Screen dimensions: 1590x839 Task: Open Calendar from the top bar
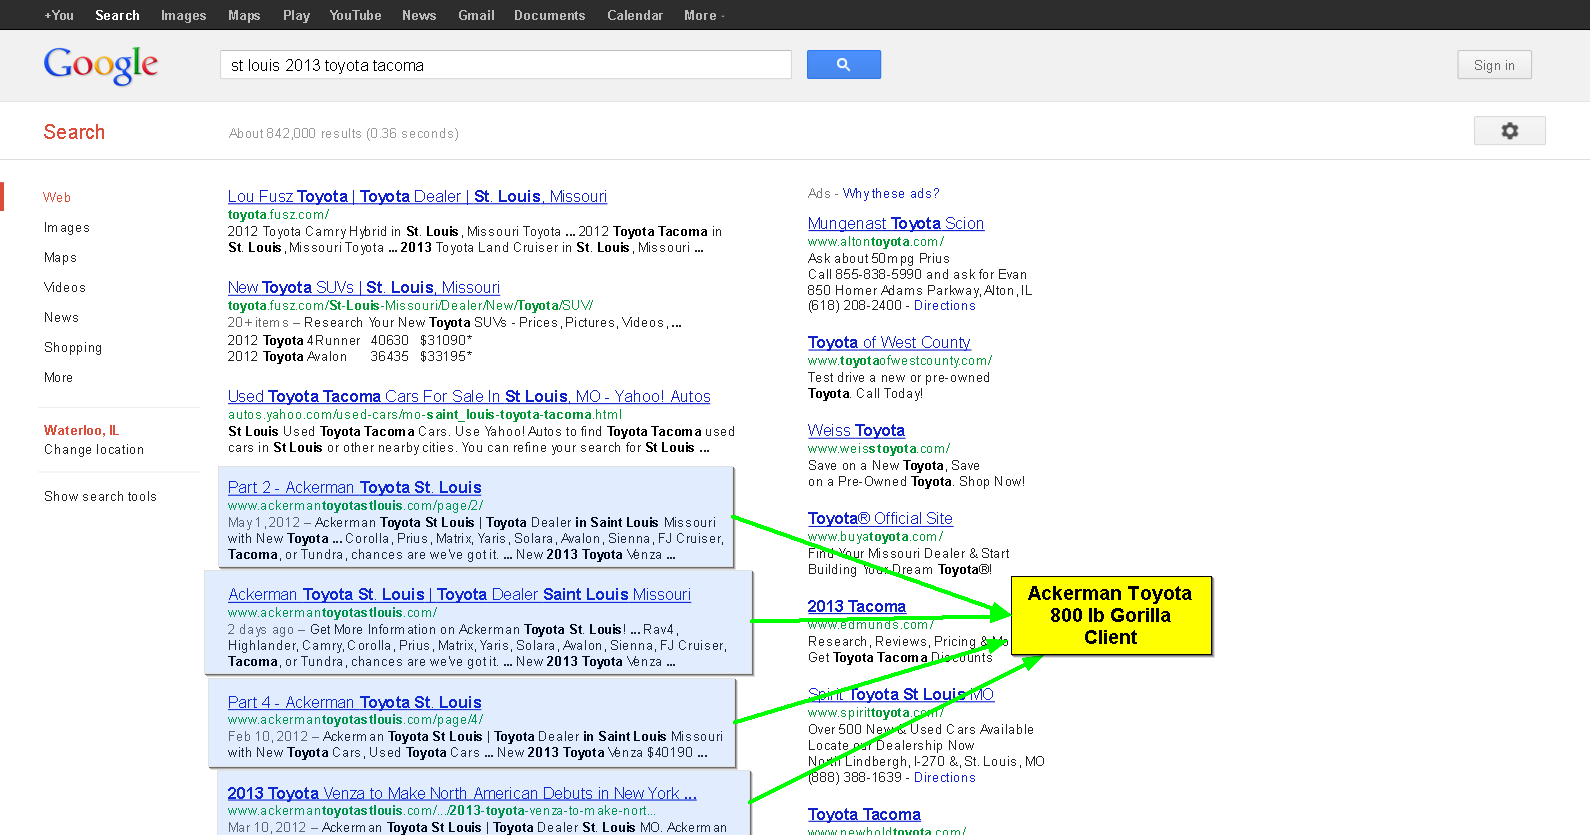[x=635, y=15]
